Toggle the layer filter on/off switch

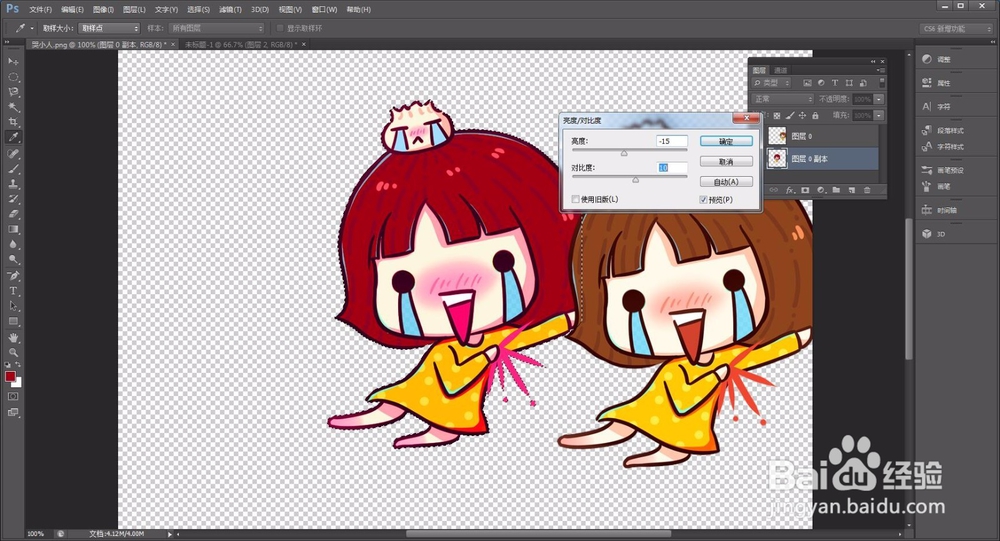(882, 83)
